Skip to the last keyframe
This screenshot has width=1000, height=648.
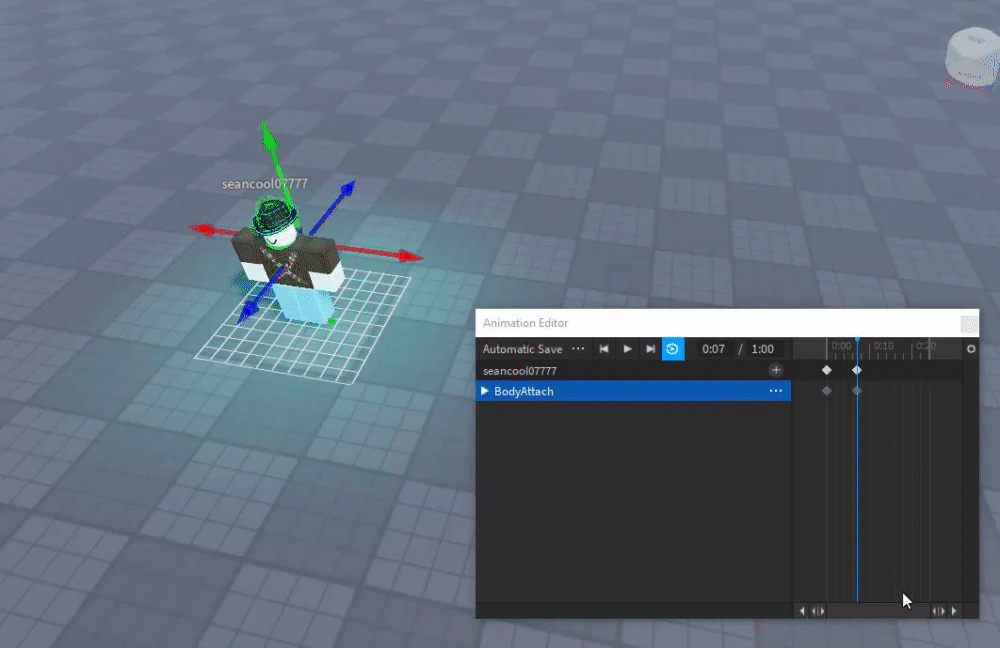point(650,349)
